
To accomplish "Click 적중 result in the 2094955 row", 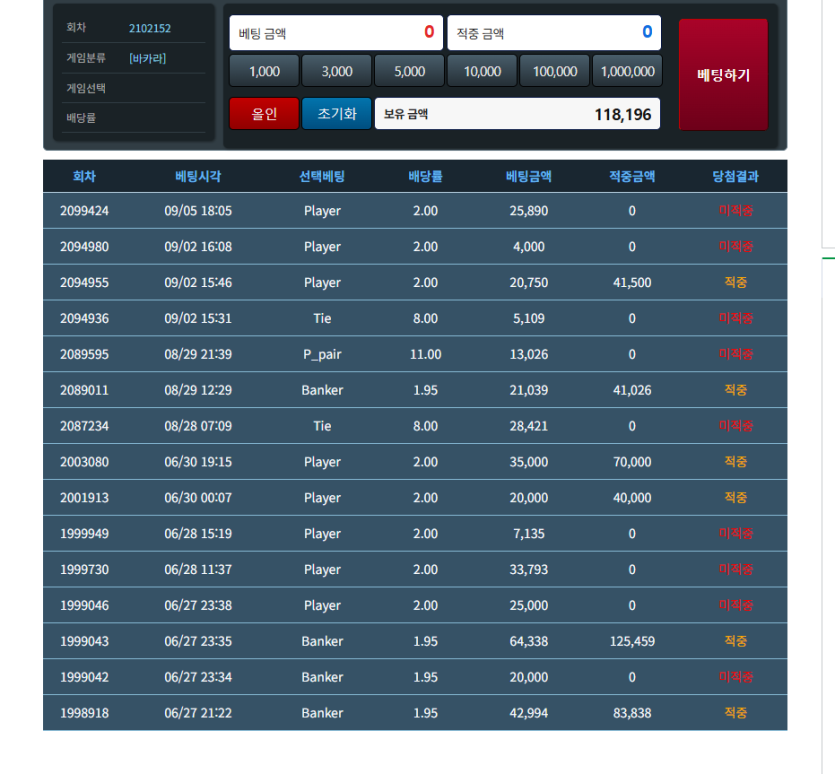I will point(735,282).
